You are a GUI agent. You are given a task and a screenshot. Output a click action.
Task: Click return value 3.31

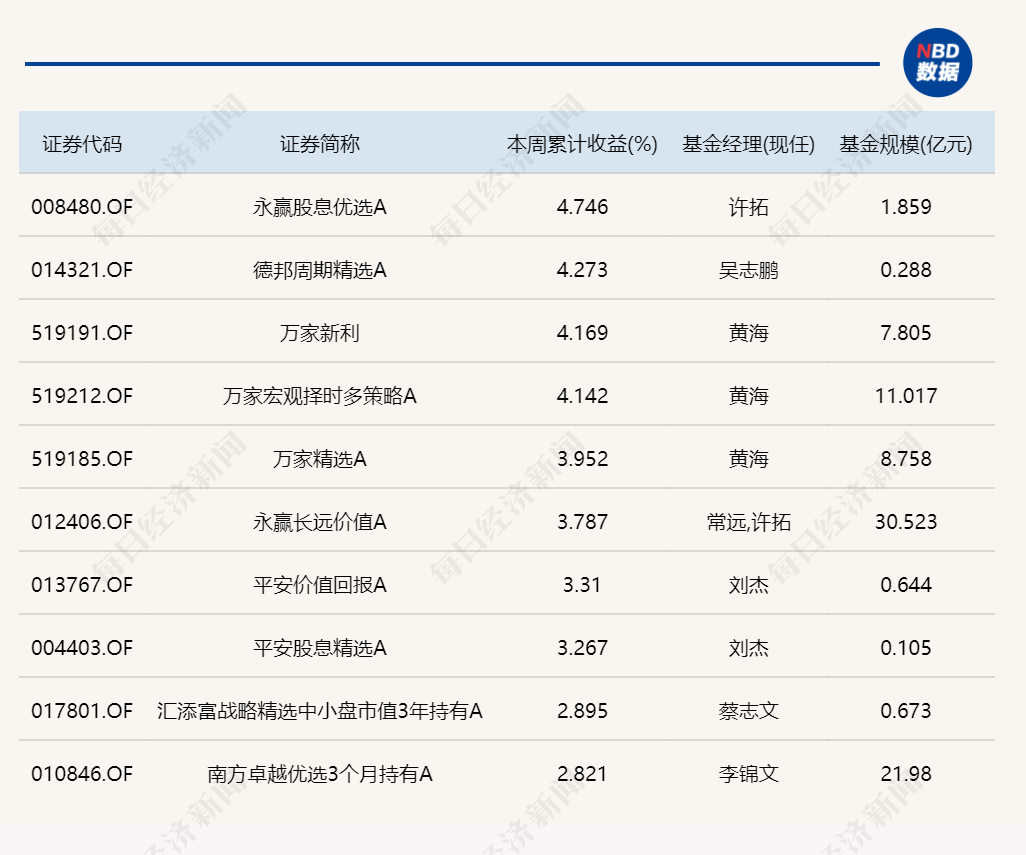tap(582, 585)
